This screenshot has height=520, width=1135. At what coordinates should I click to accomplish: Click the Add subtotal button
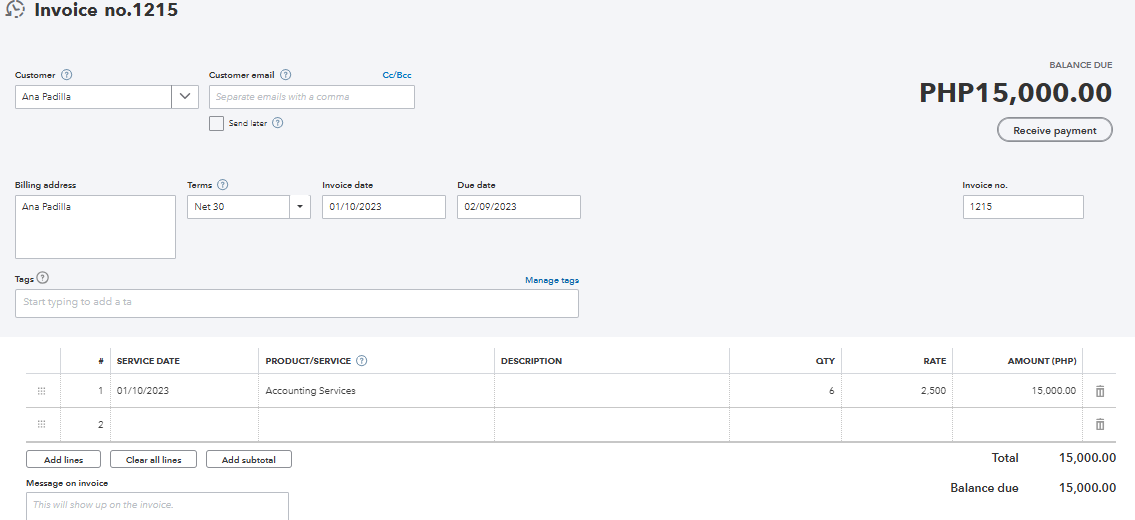(249, 460)
